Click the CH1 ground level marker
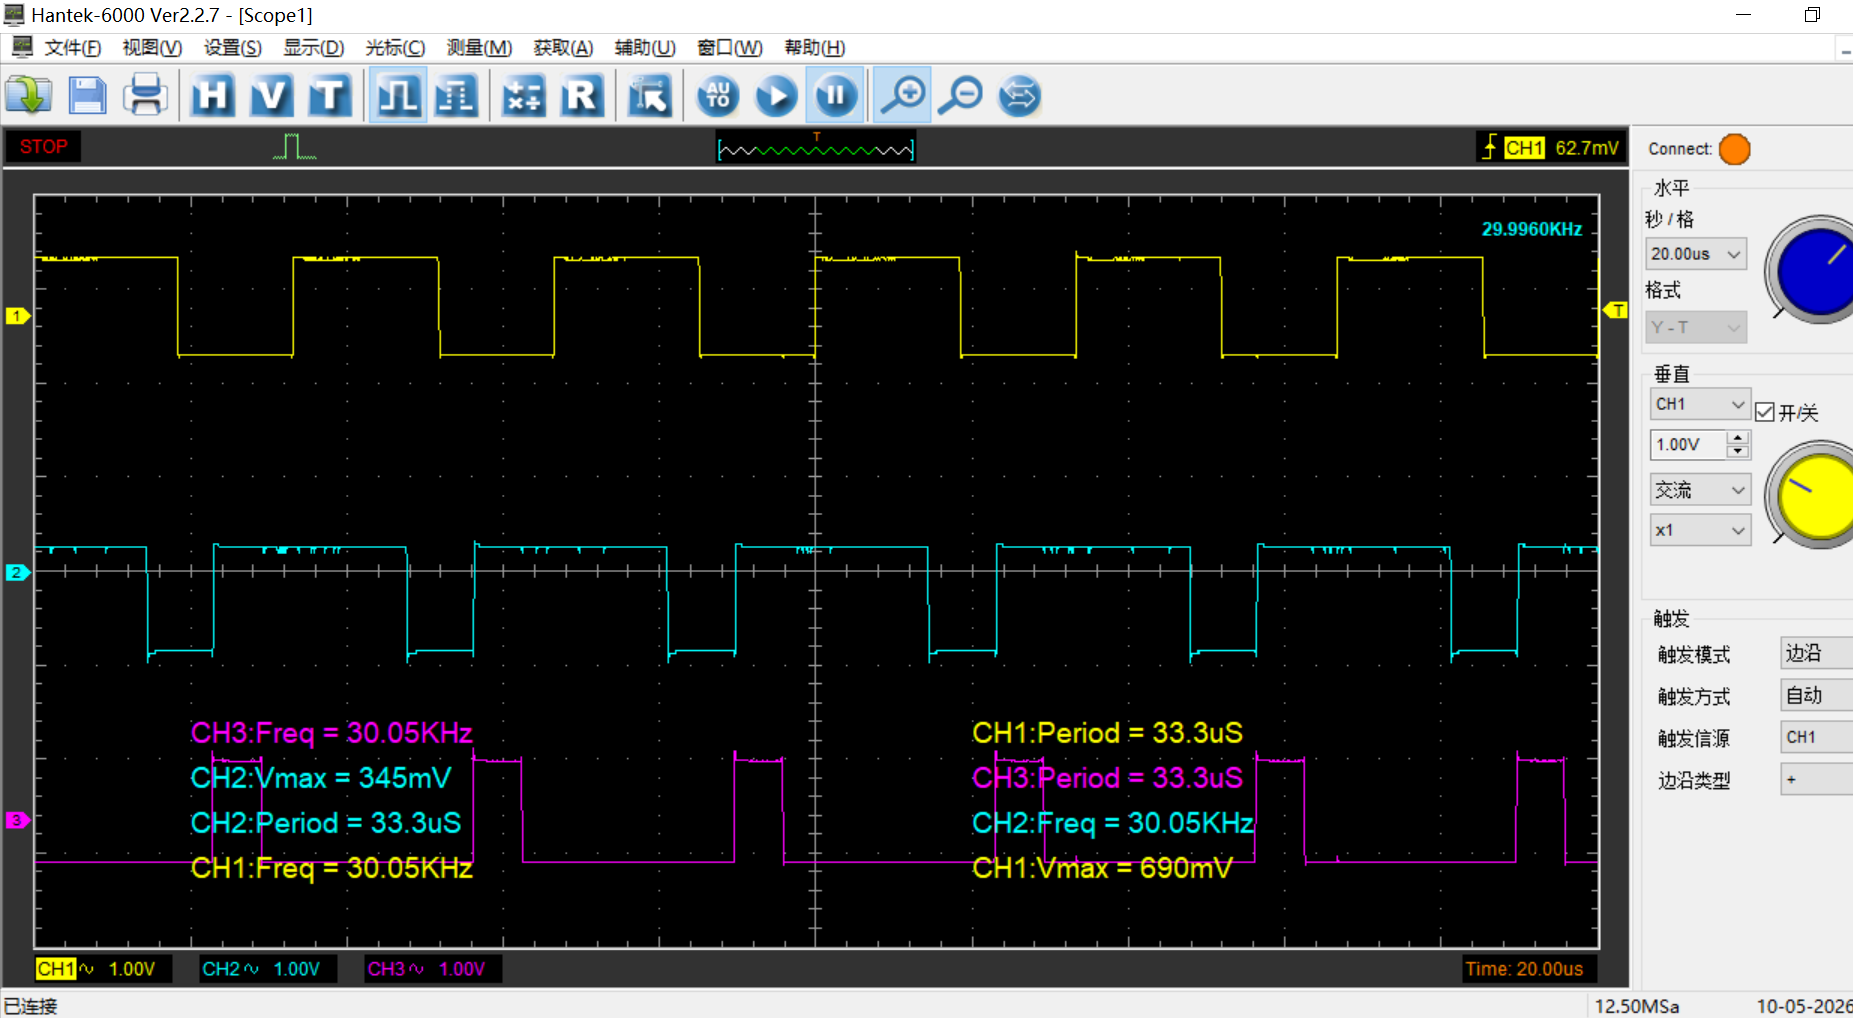This screenshot has height=1018, width=1853. (17, 316)
